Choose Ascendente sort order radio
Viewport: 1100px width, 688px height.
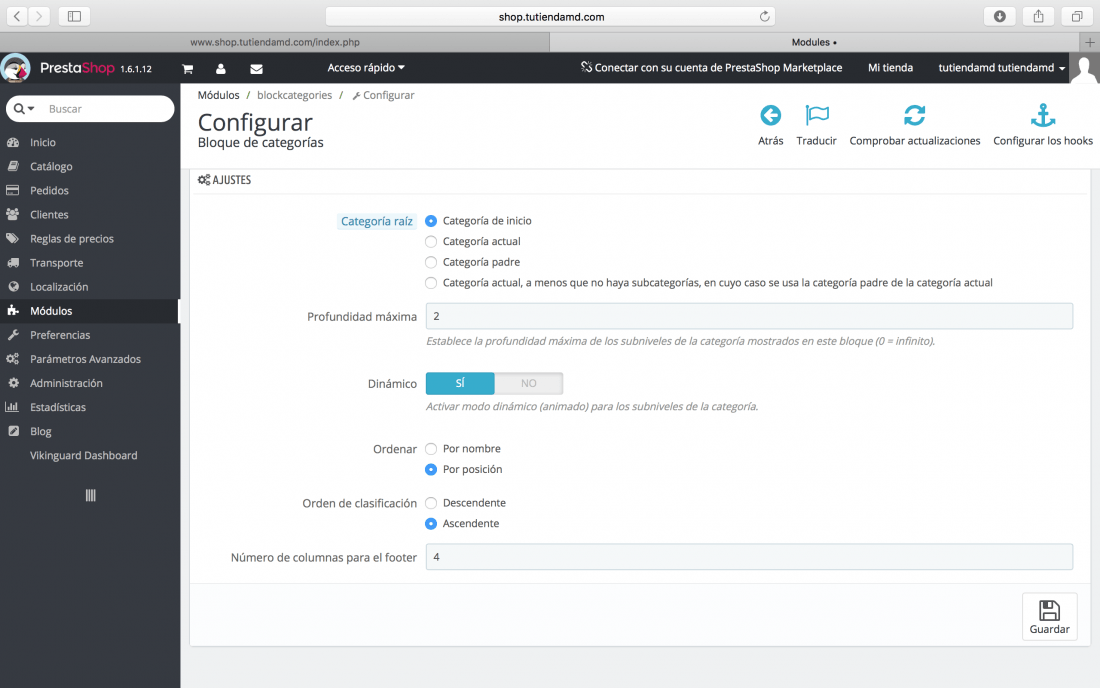tap(431, 524)
